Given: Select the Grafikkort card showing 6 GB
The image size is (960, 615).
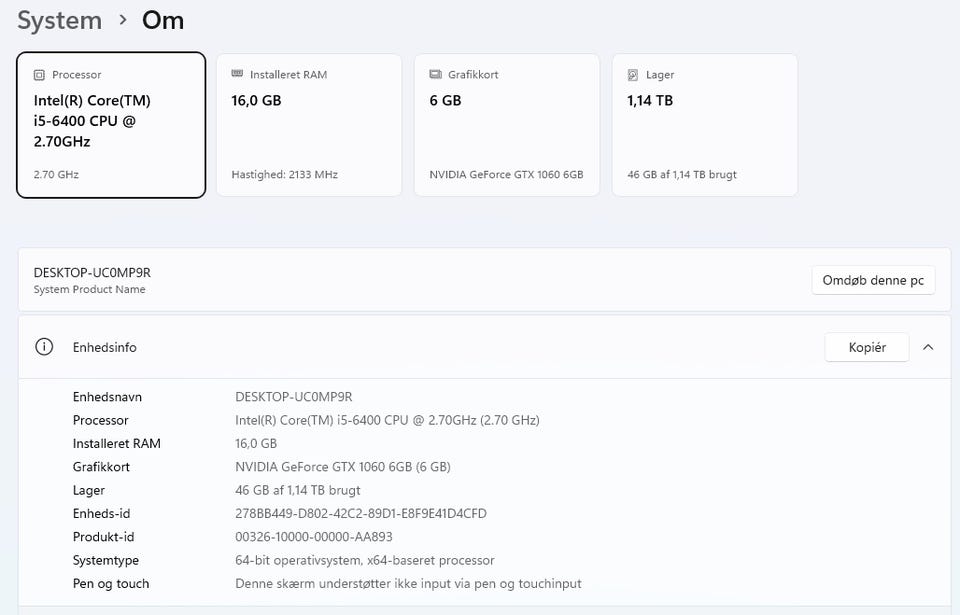Looking at the screenshot, I should 507,125.
